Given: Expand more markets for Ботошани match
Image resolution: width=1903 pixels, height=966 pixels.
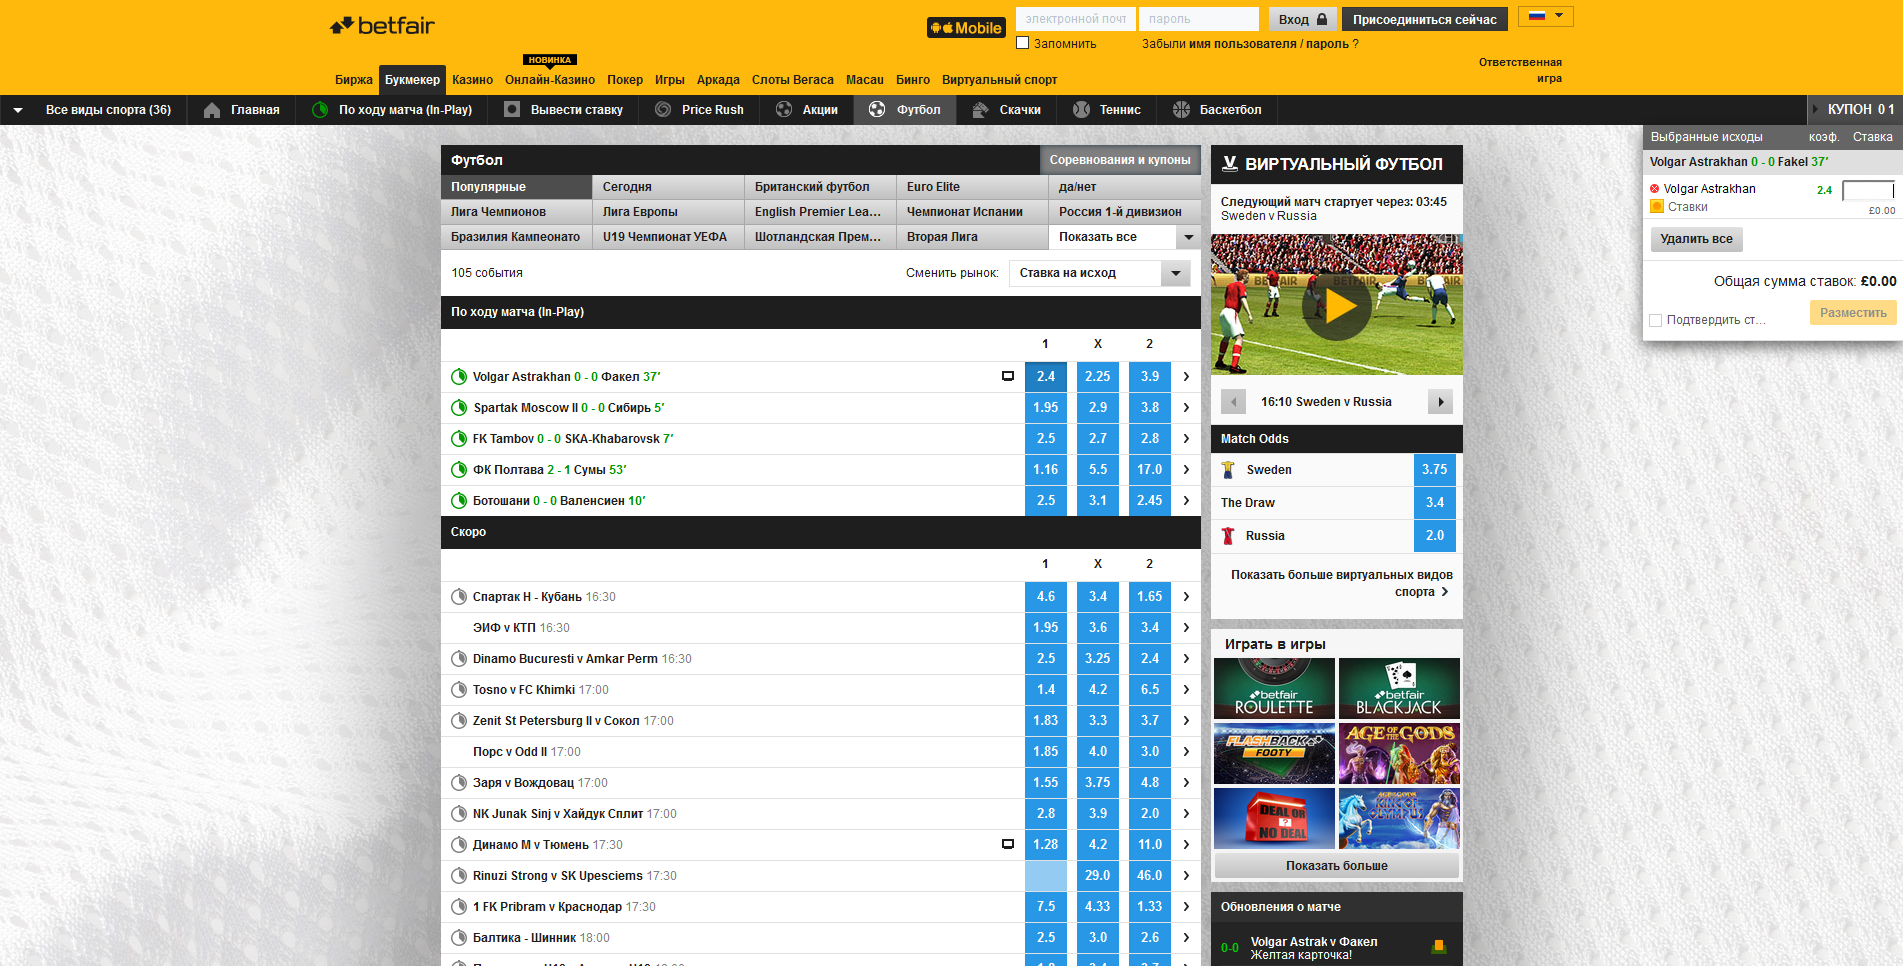Looking at the screenshot, I should click(x=1187, y=501).
